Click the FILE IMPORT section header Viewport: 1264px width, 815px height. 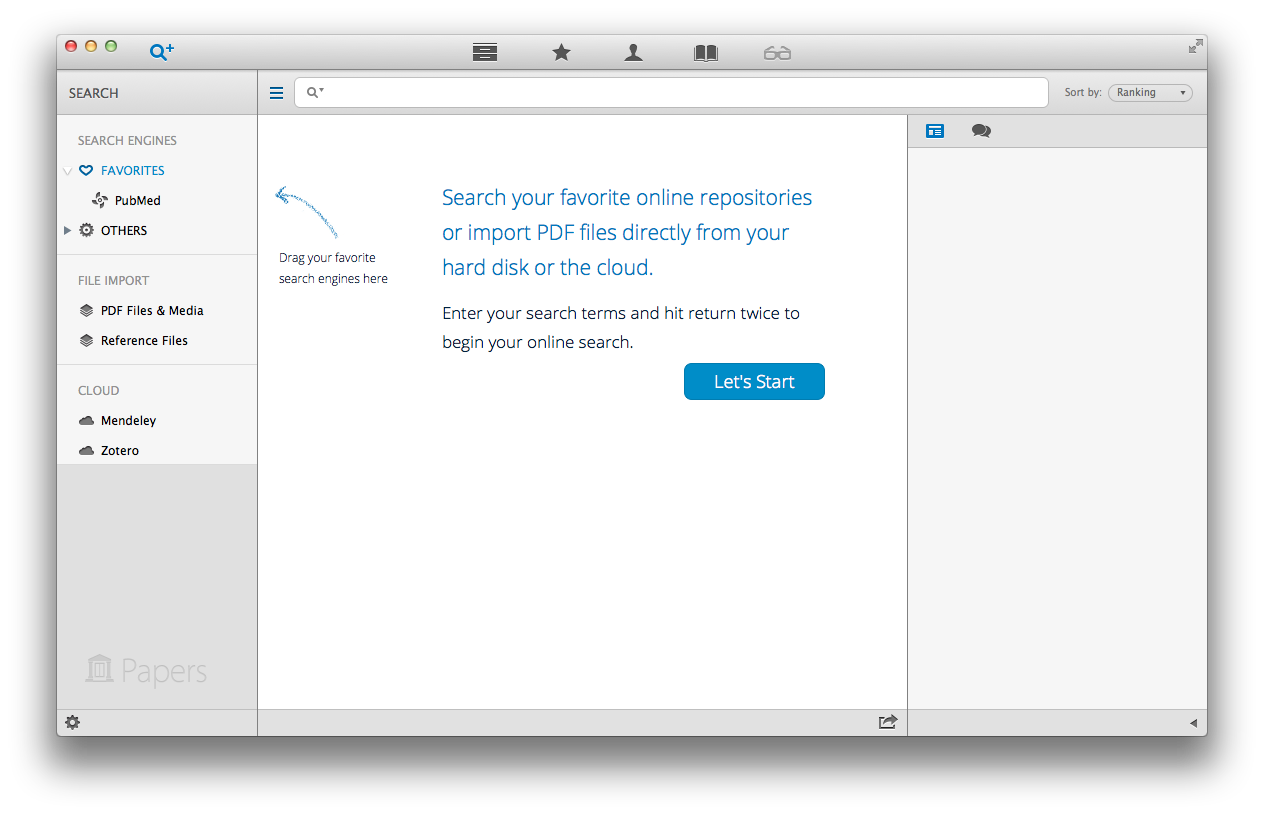pos(113,281)
